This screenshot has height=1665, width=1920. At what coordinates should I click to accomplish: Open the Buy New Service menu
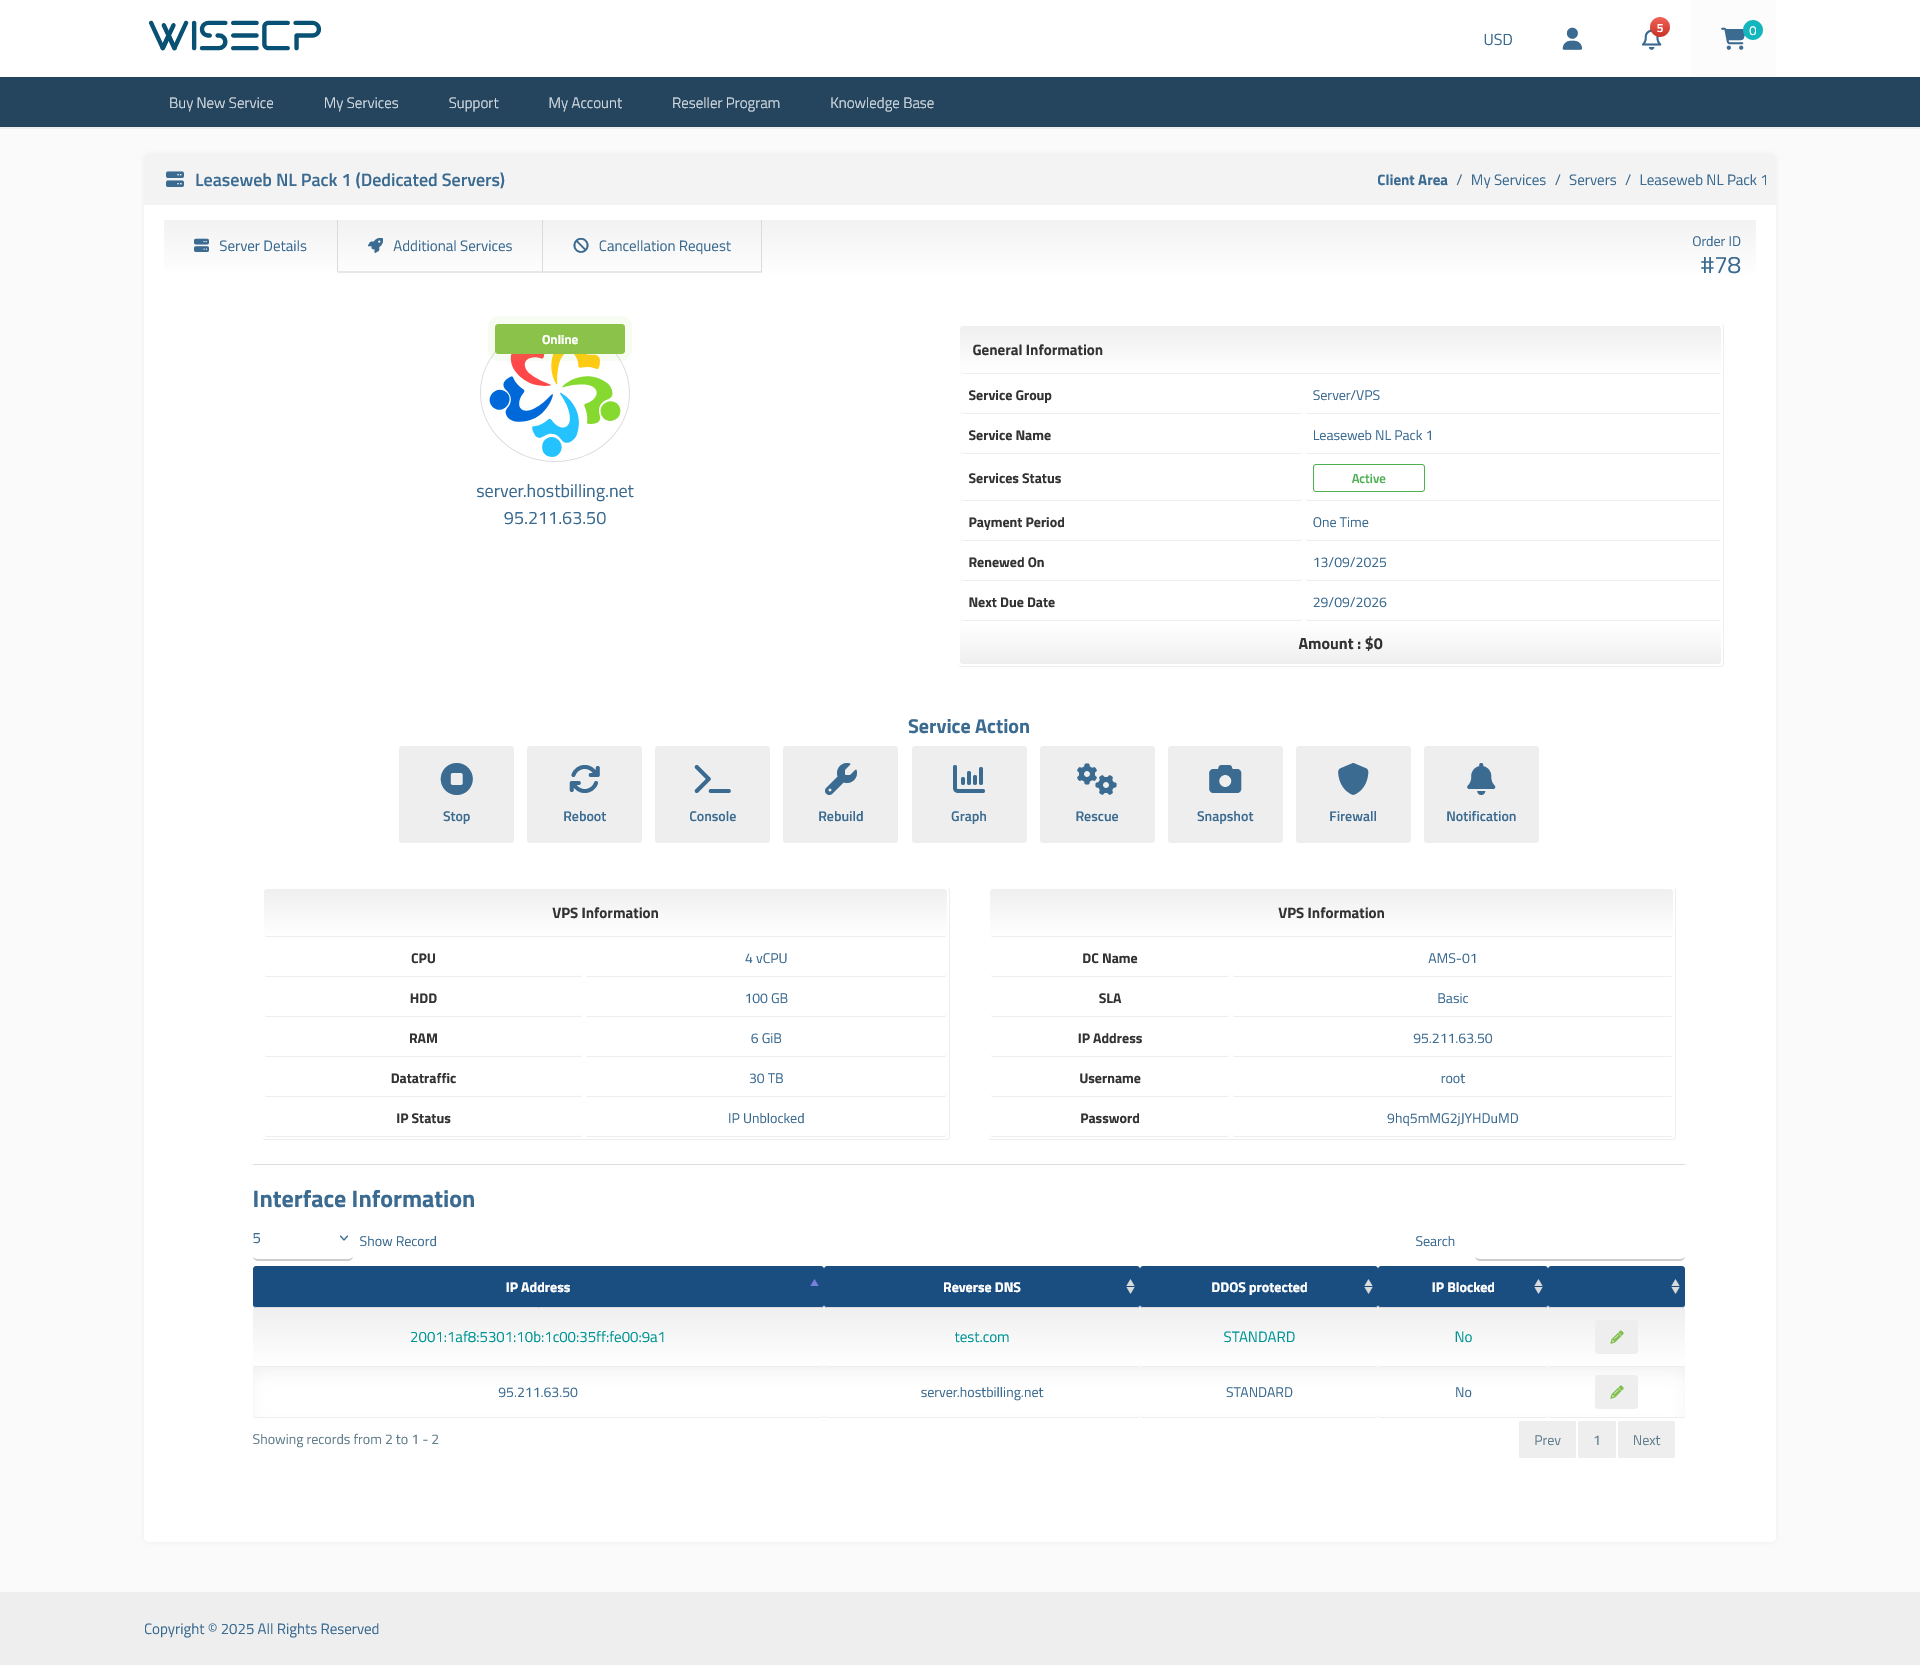tap(221, 103)
